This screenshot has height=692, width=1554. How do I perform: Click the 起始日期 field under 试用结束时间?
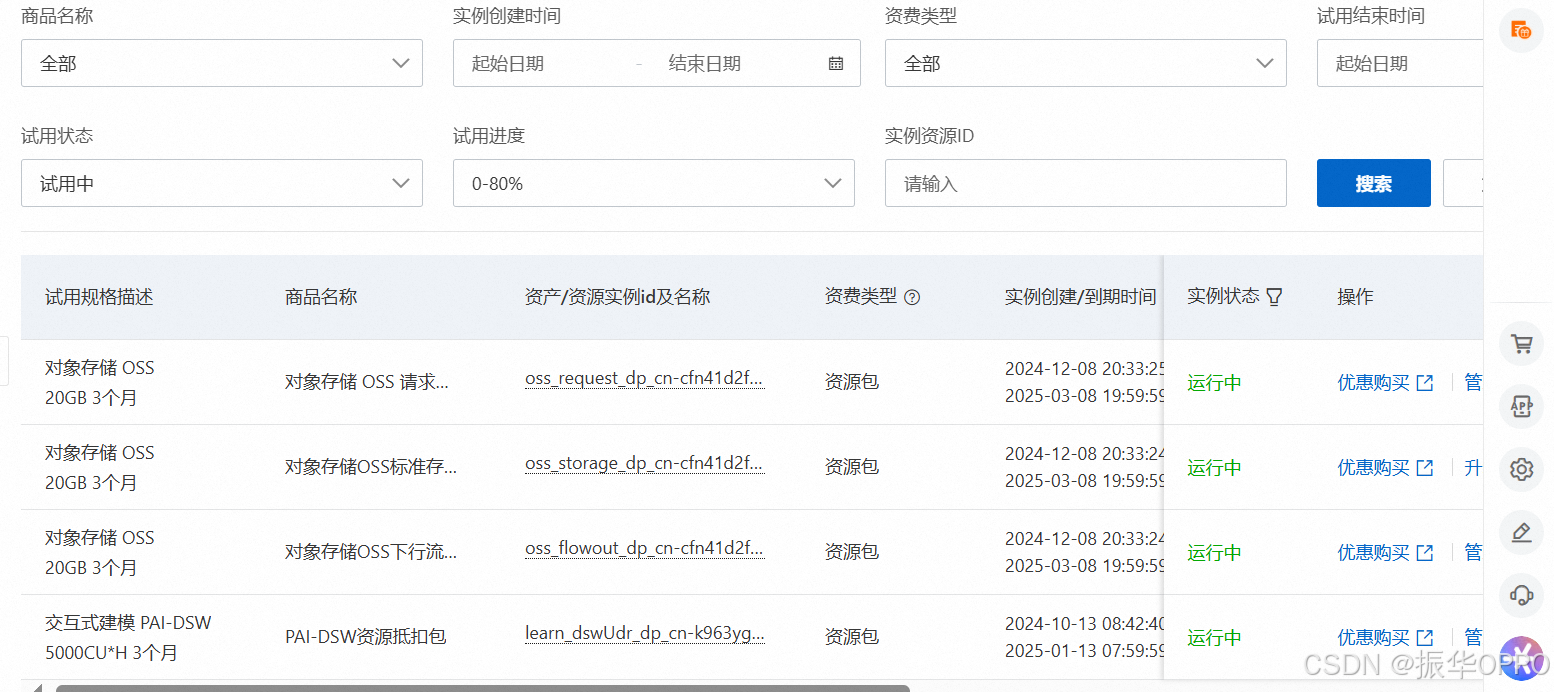click(x=1400, y=63)
